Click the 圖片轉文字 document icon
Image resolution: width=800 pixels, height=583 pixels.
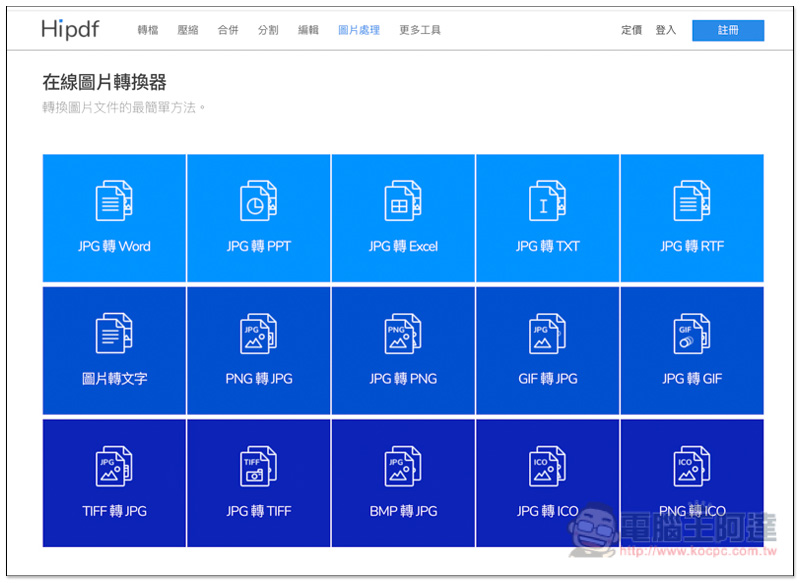click(x=114, y=333)
